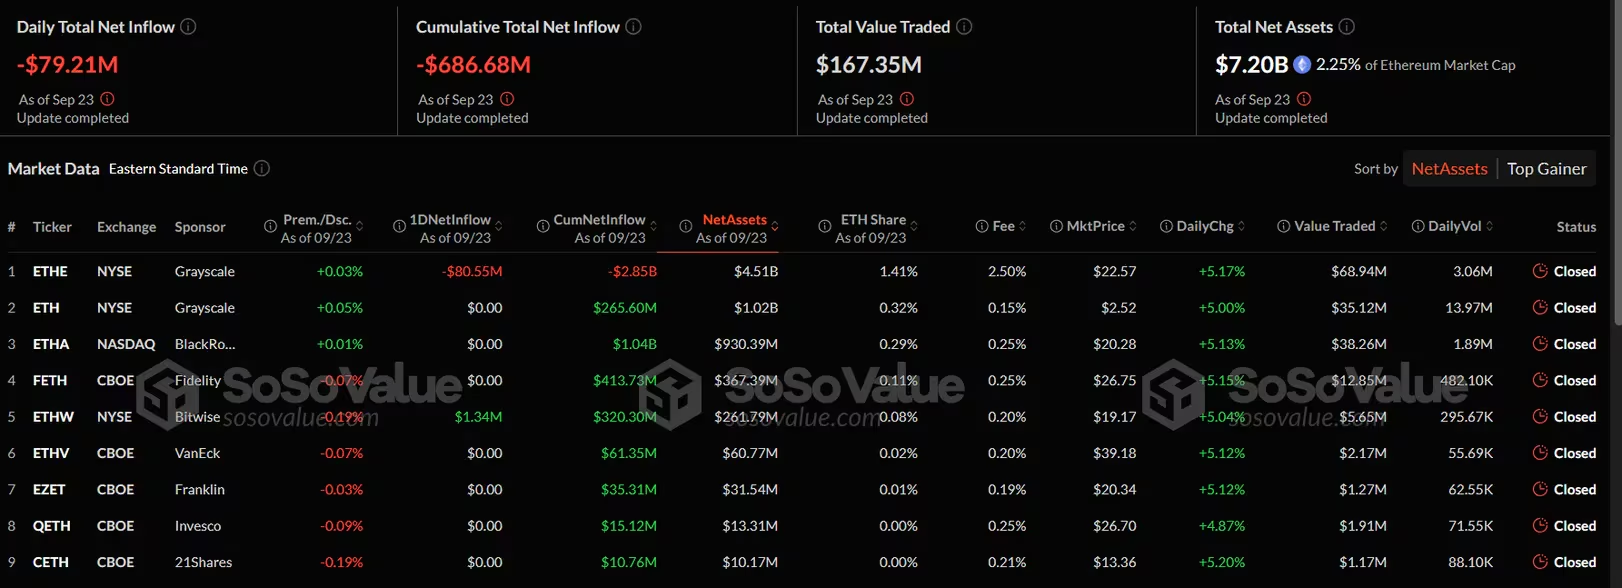Click info icon before Value Traded header
The height and width of the screenshot is (588, 1622).
[1283, 227]
